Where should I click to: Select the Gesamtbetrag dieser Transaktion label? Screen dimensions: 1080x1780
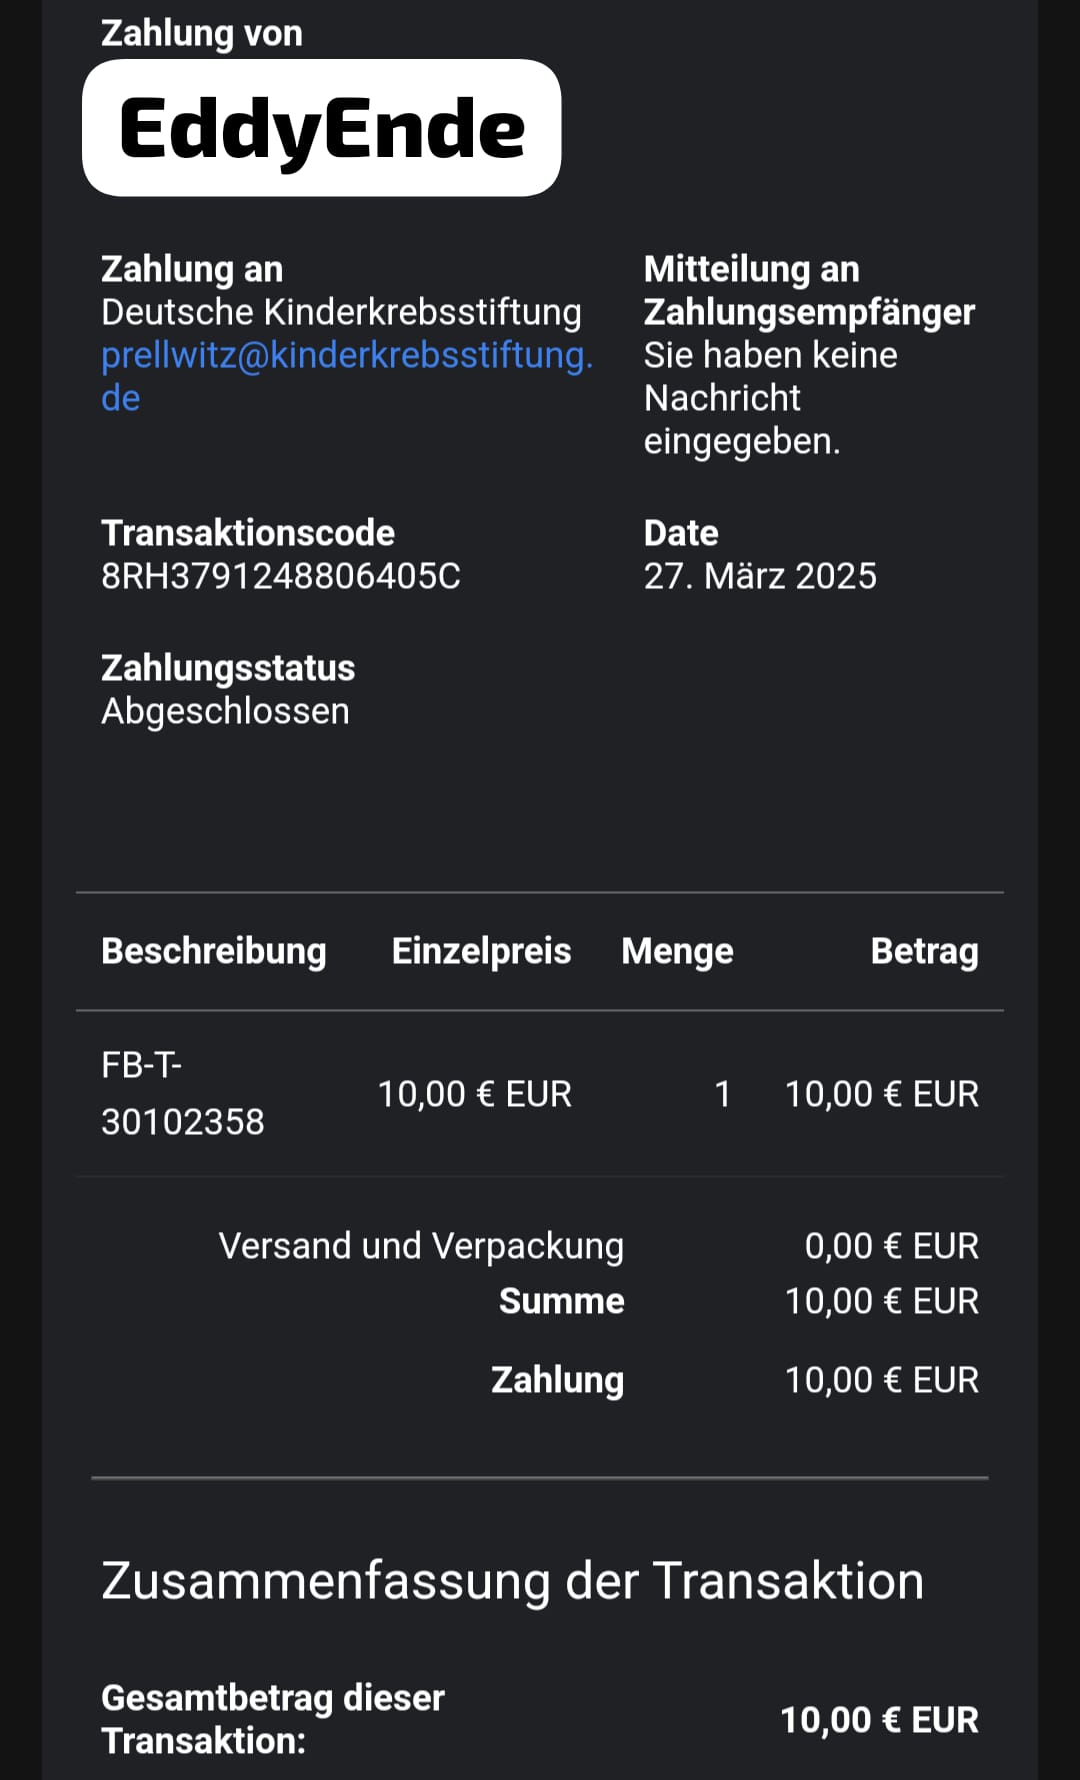coord(273,1719)
